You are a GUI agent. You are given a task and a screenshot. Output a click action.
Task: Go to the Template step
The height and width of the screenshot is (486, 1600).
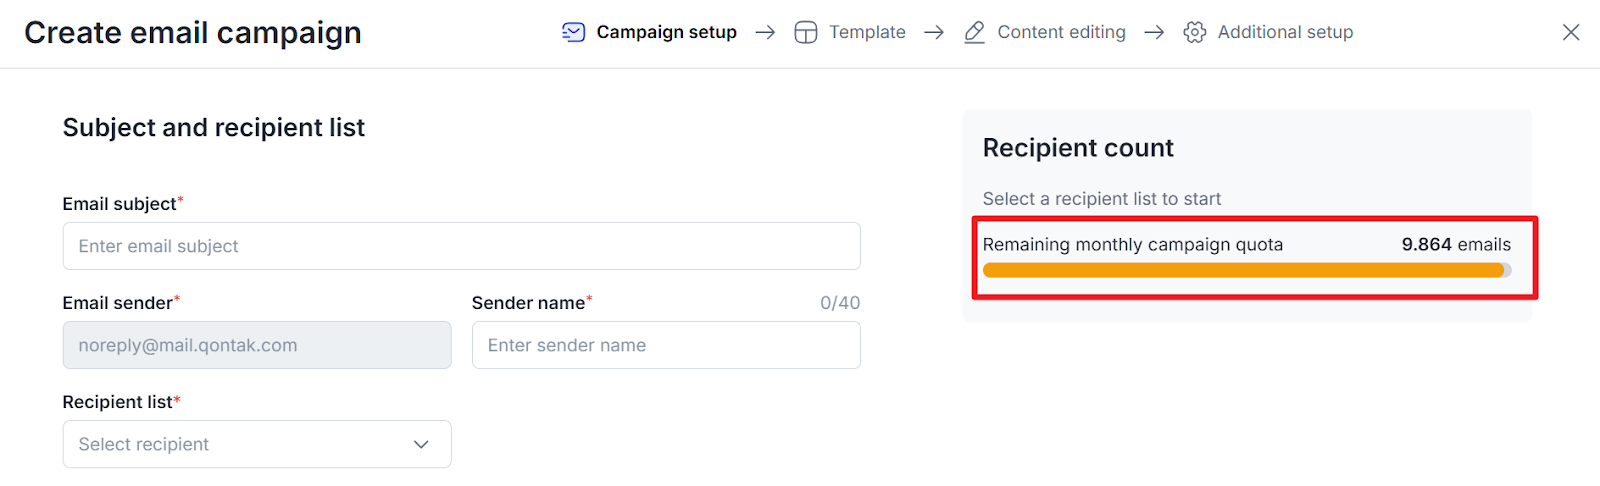pyautogui.click(x=867, y=32)
